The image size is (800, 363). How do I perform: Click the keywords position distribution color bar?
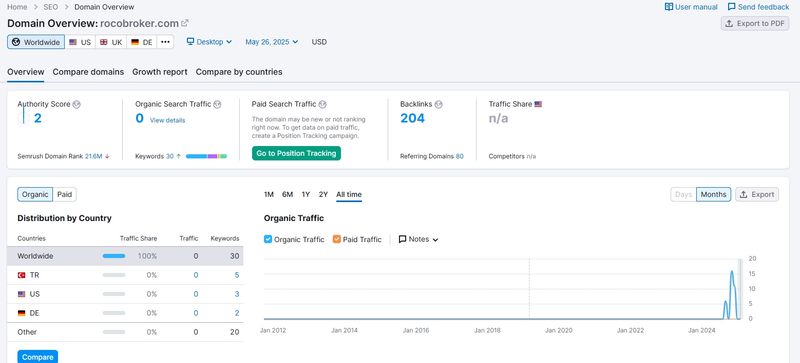[x=206, y=156]
